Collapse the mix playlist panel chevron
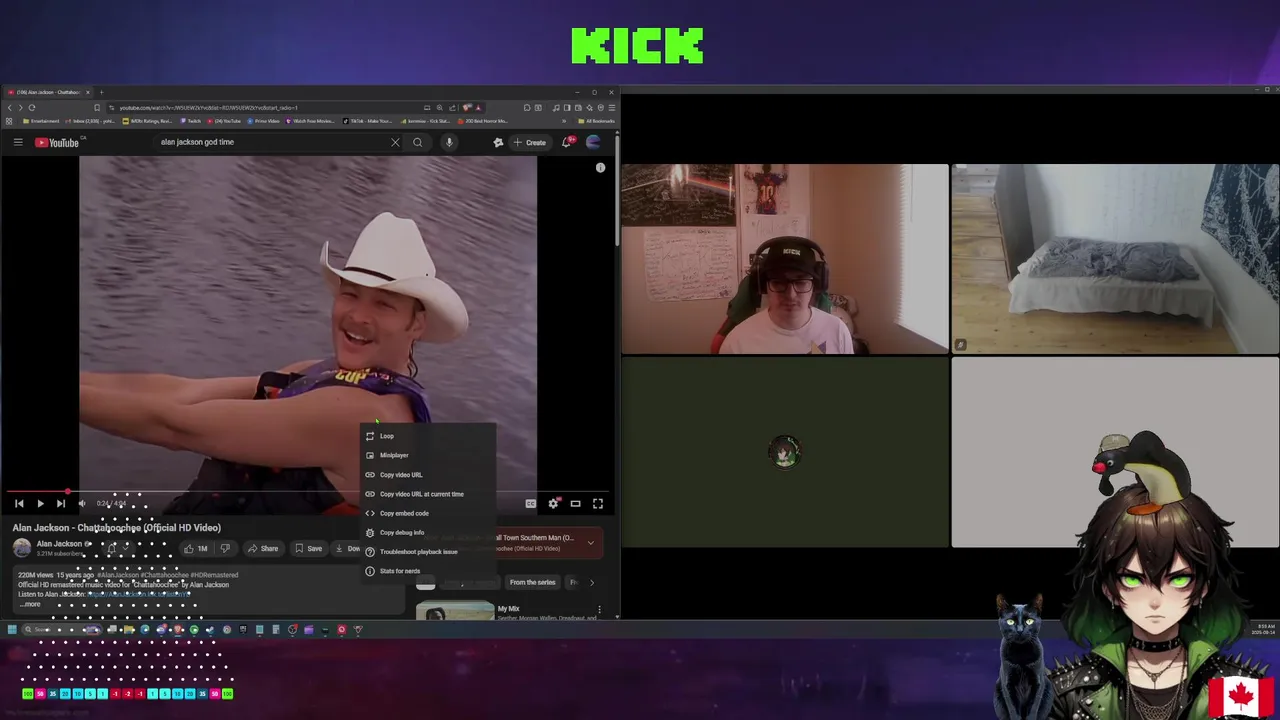1280x720 pixels. tap(591, 542)
